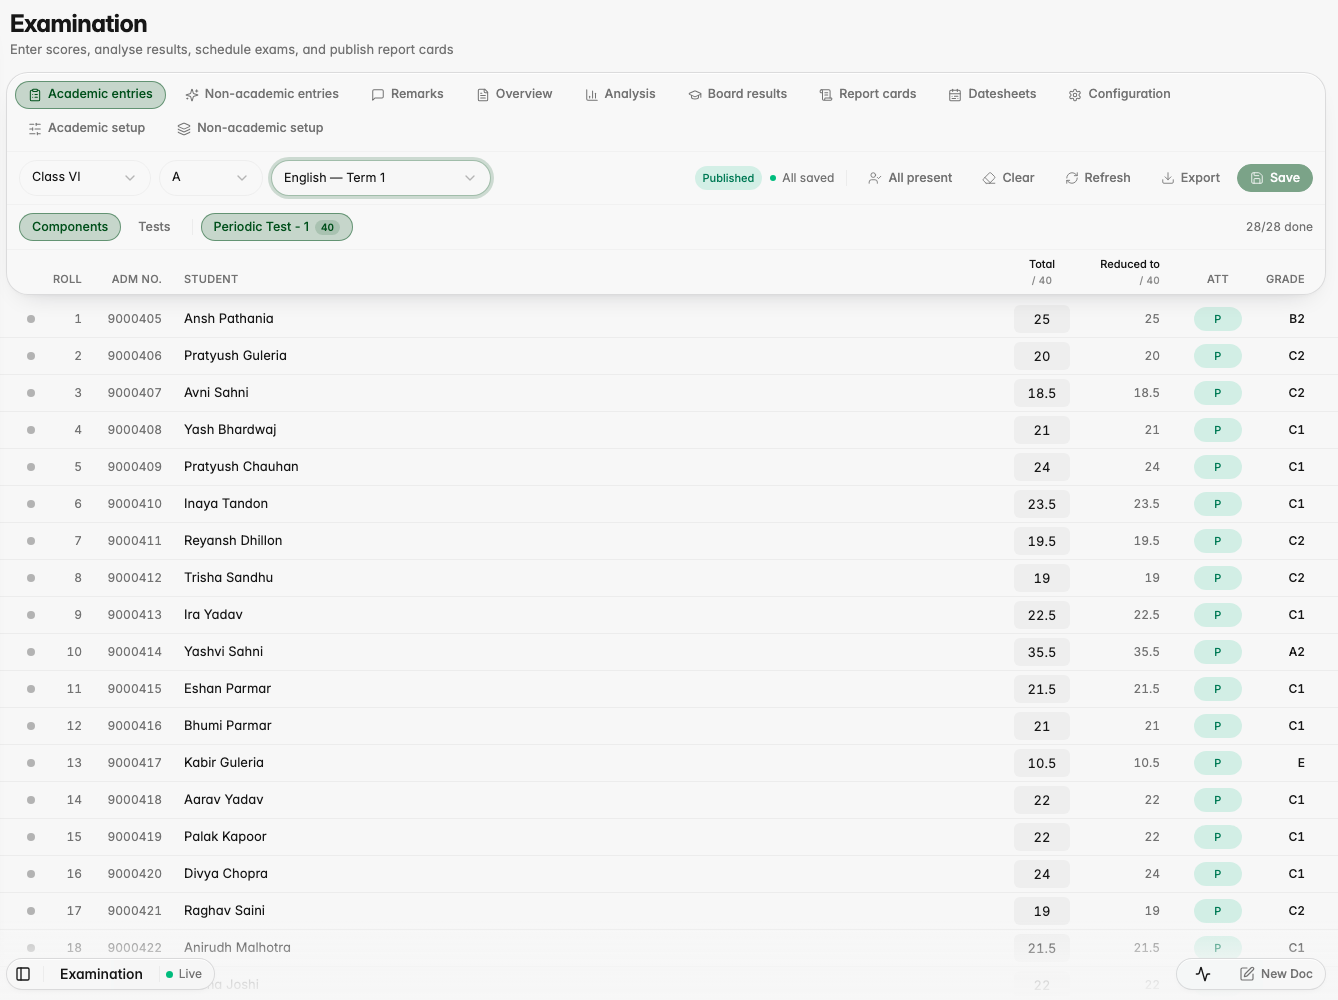
Task: Open the activity pulse icon
Action: [1203, 974]
